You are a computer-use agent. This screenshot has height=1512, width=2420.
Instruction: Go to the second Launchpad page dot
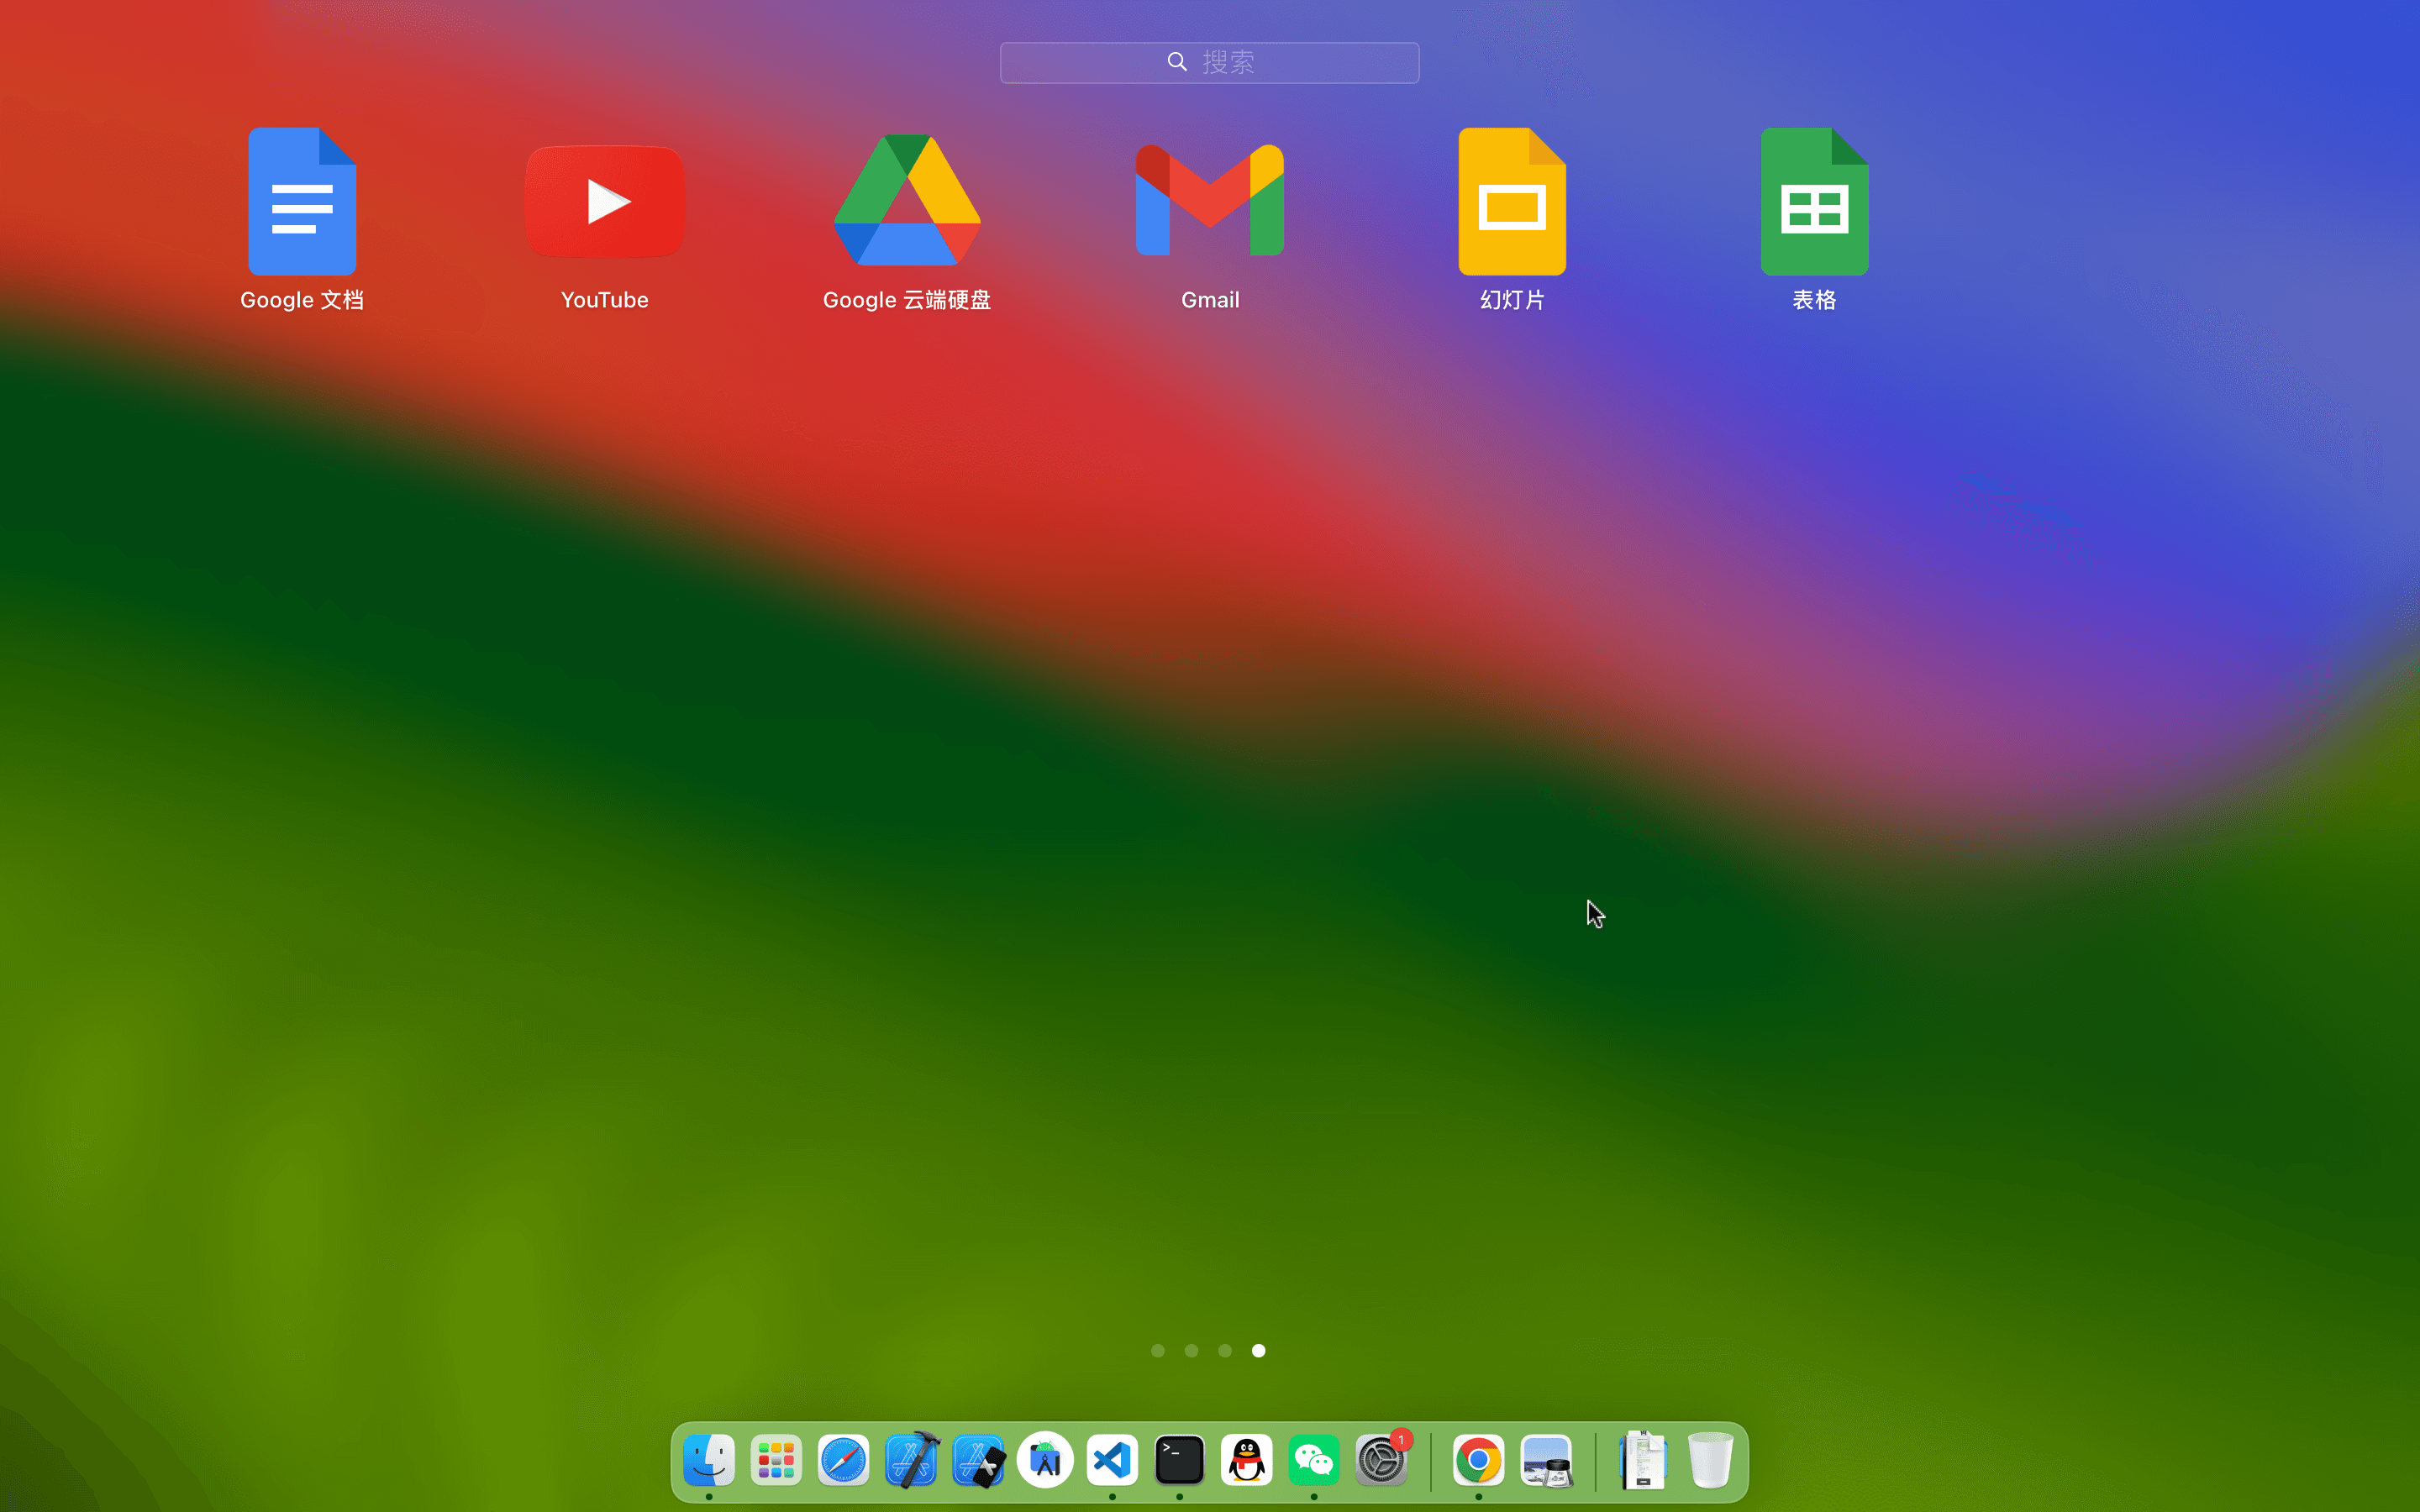[x=1191, y=1351]
